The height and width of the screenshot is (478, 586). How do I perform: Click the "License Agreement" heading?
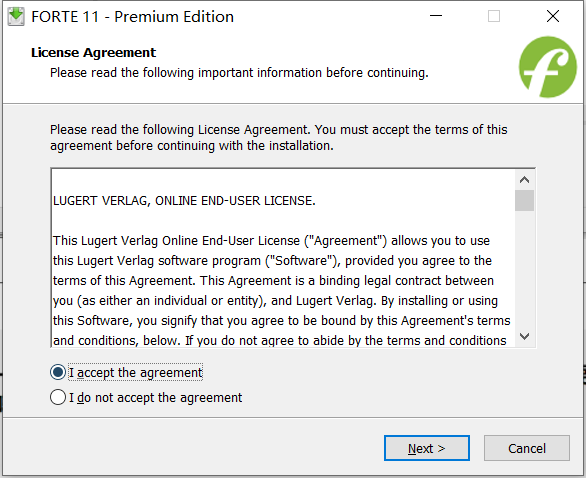tap(93, 53)
